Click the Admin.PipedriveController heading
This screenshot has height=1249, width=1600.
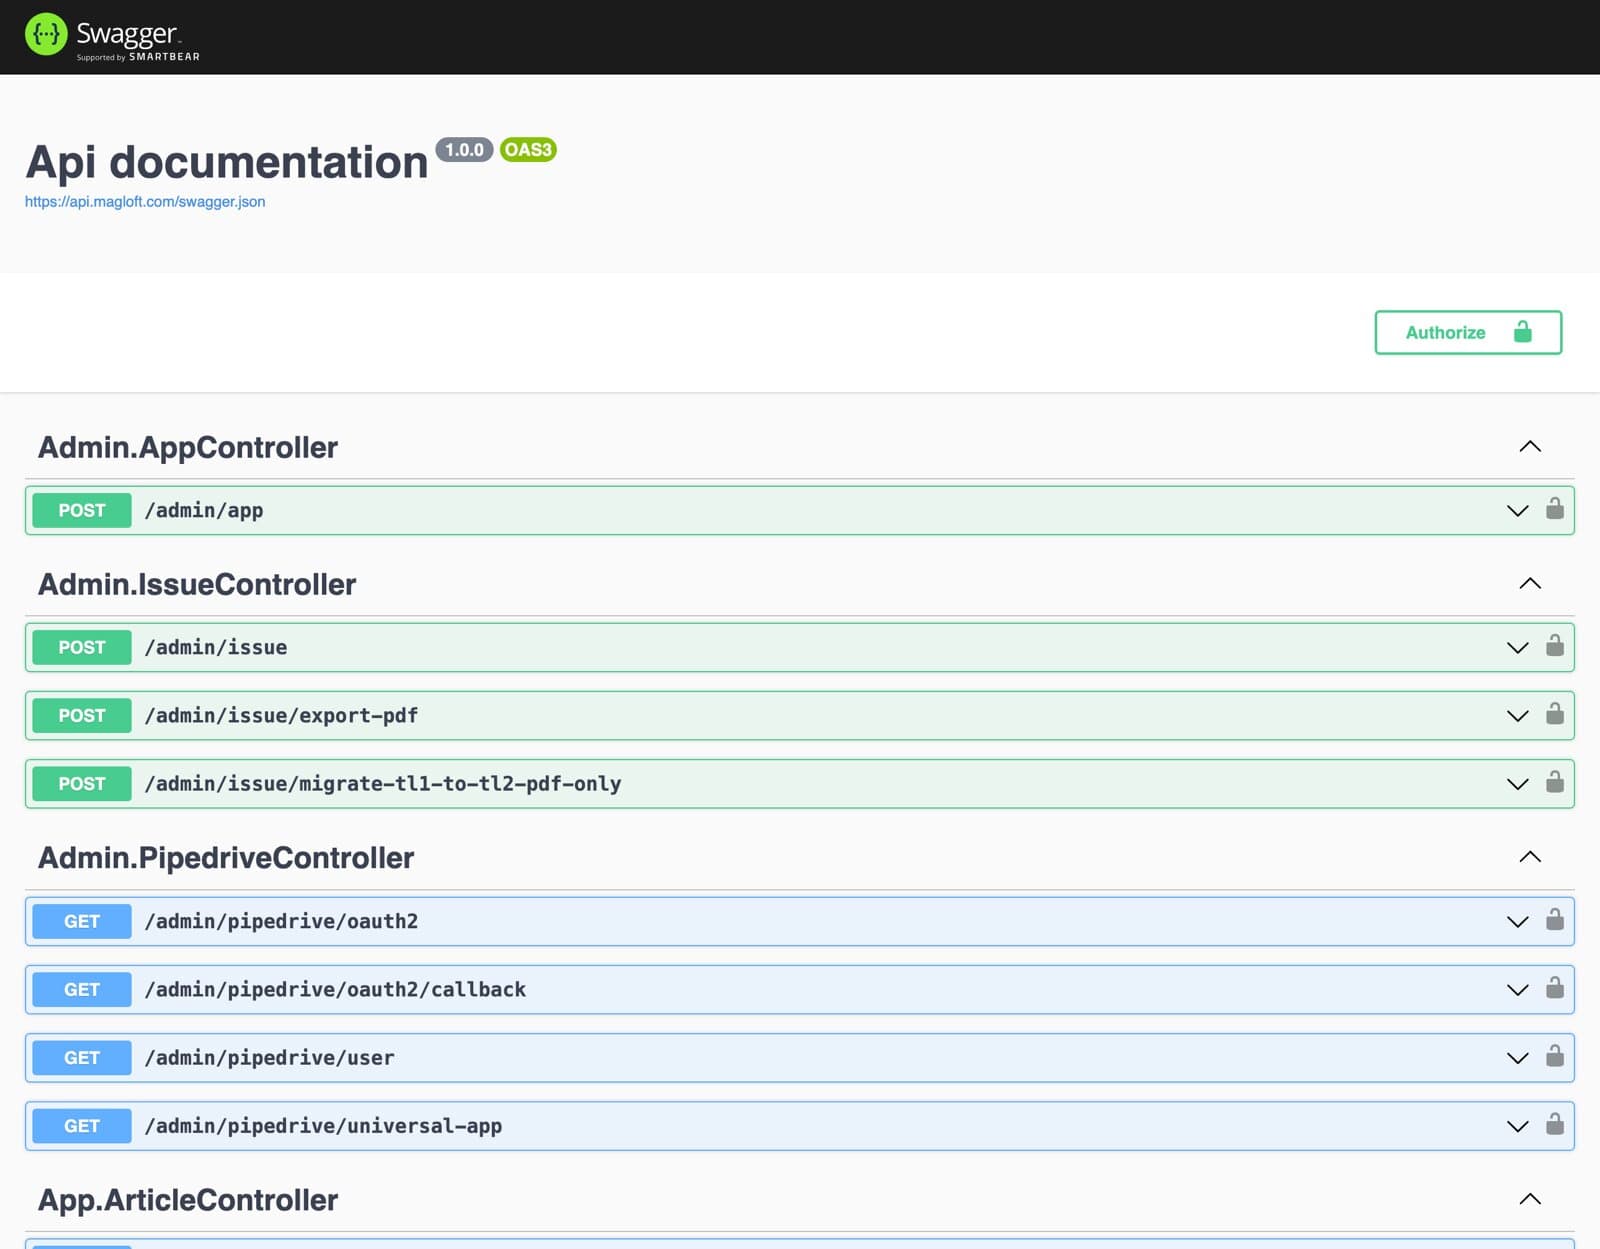tap(226, 857)
